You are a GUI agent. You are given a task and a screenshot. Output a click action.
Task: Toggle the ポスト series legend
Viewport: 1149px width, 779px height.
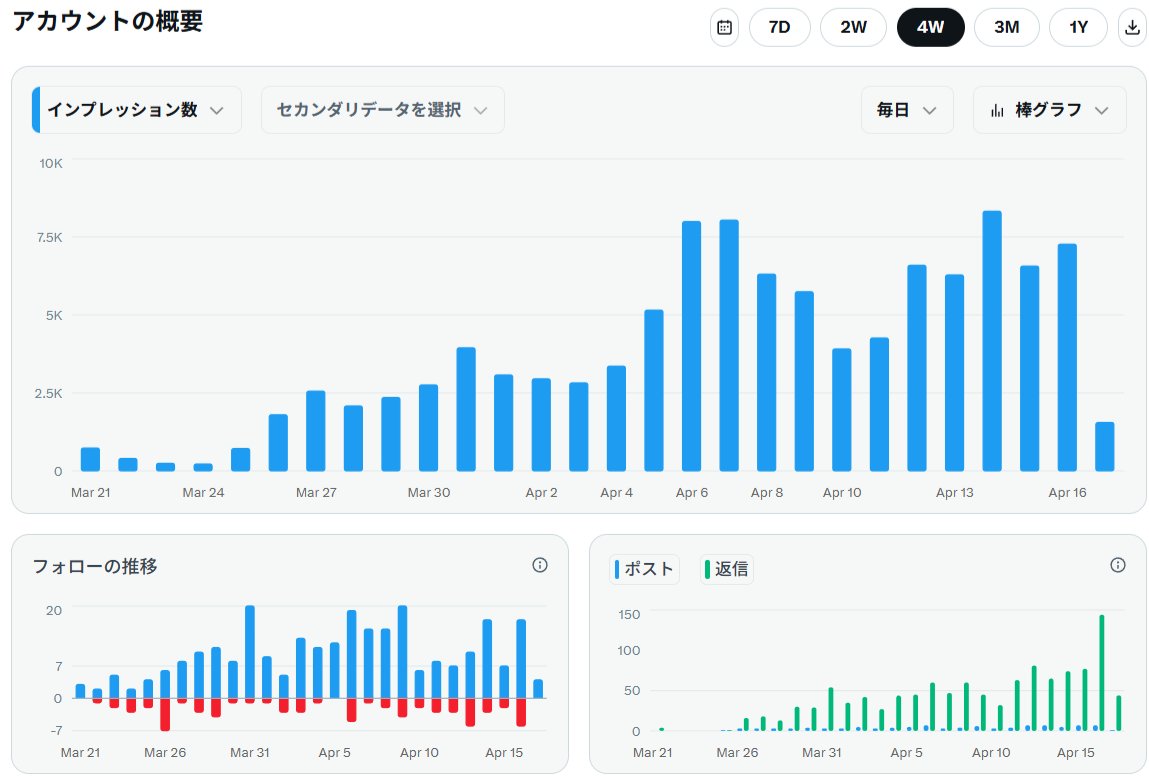click(644, 568)
